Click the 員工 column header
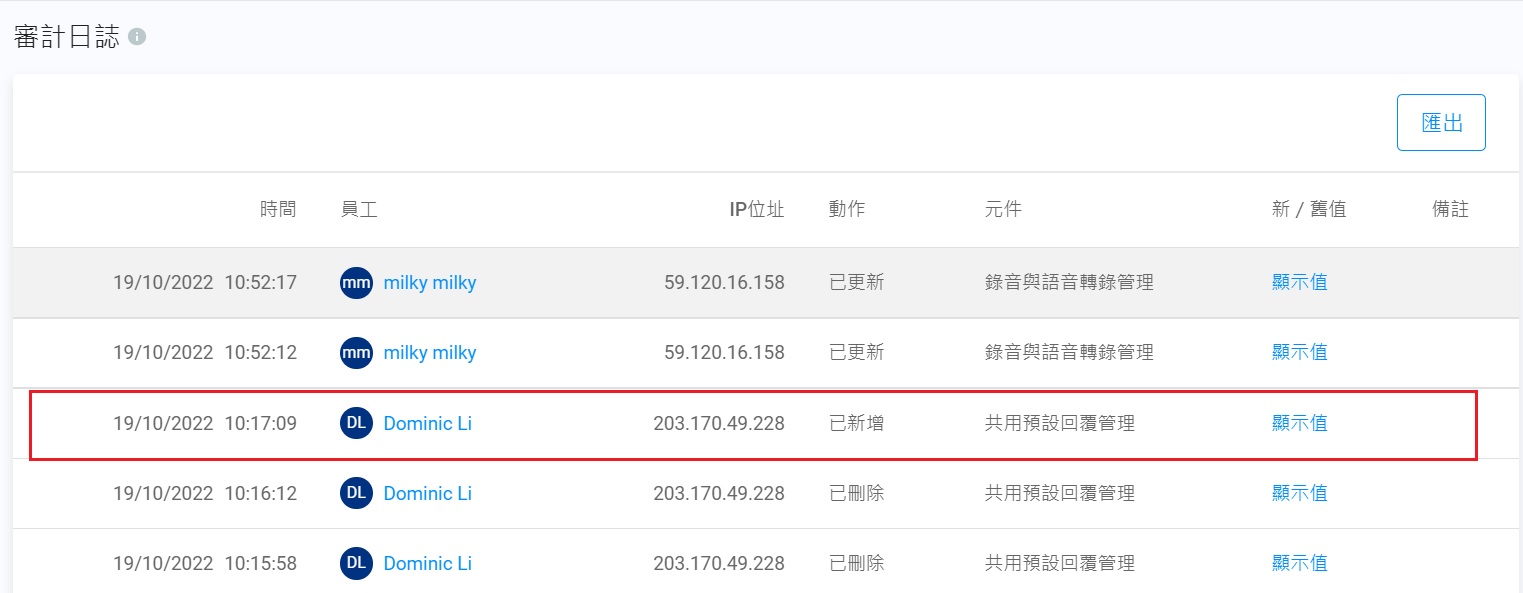 pos(359,209)
